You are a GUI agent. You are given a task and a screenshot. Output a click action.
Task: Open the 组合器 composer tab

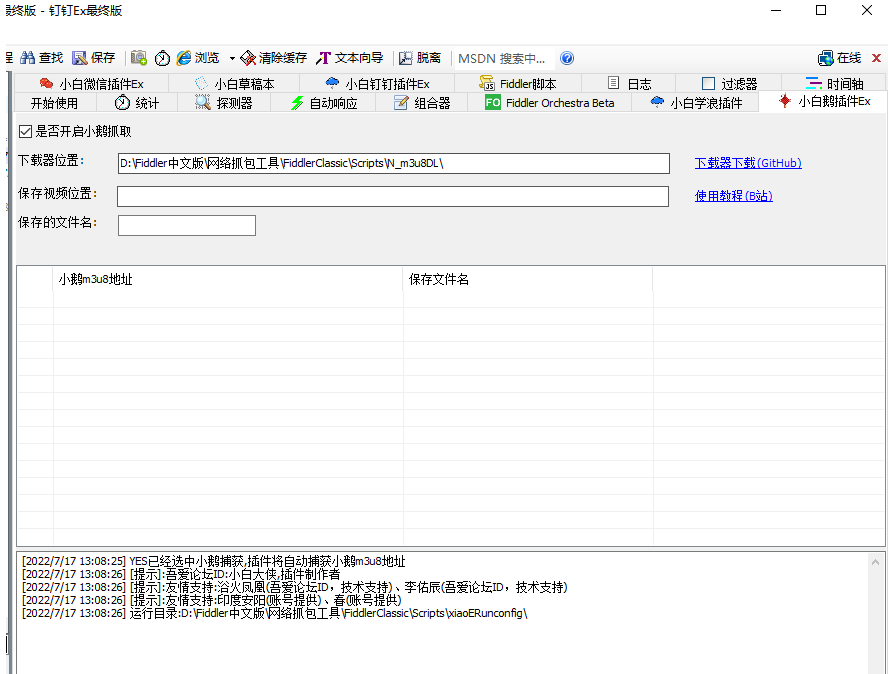[422, 103]
